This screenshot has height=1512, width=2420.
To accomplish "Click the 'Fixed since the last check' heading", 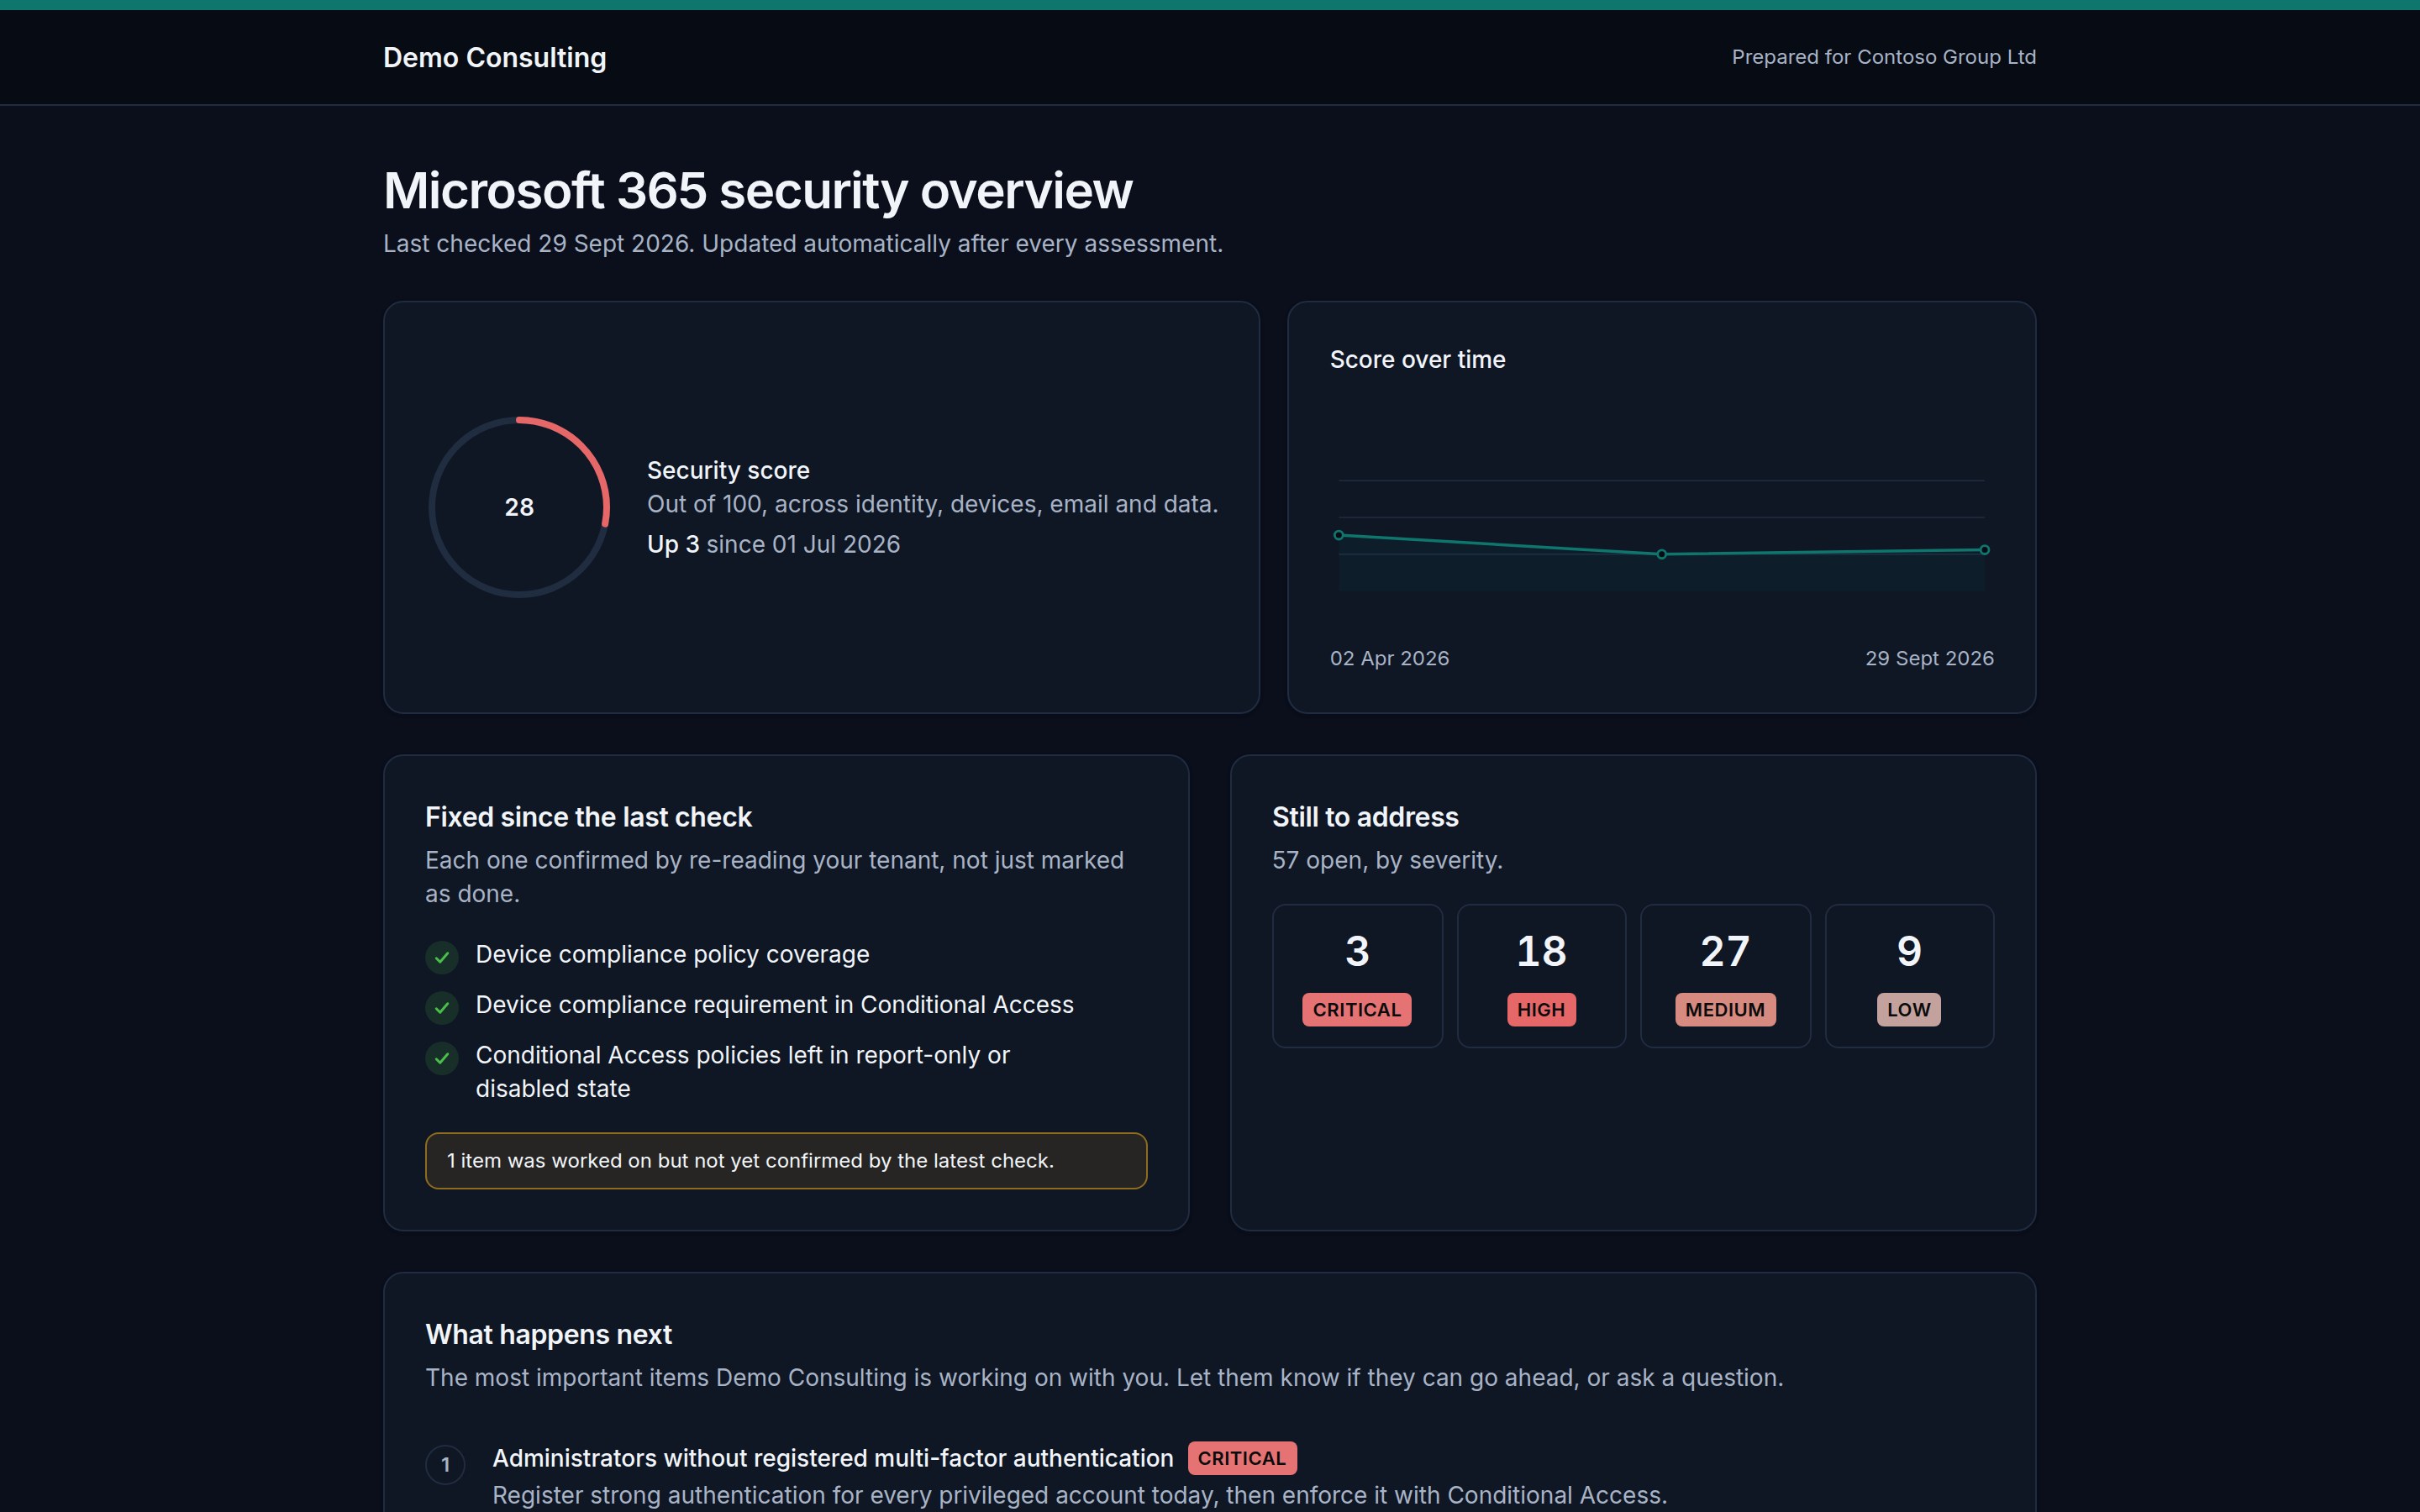I will pyautogui.click(x=588, y=817).
